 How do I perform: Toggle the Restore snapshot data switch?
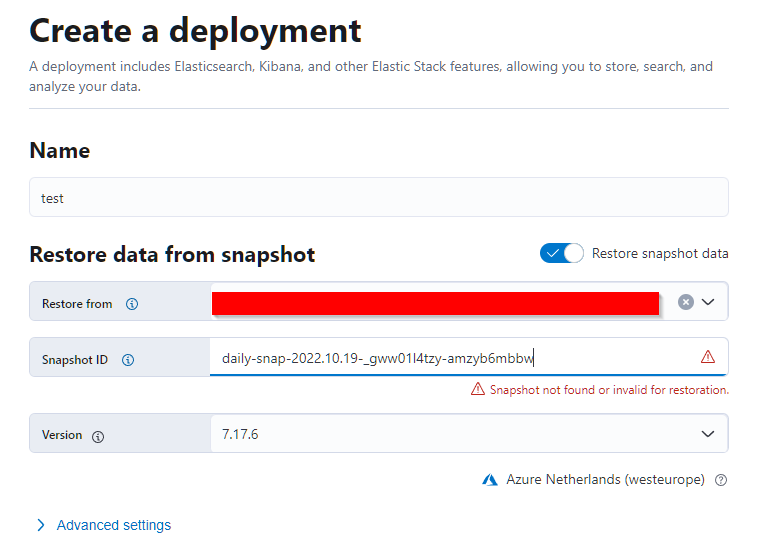[x=561, y=253]
